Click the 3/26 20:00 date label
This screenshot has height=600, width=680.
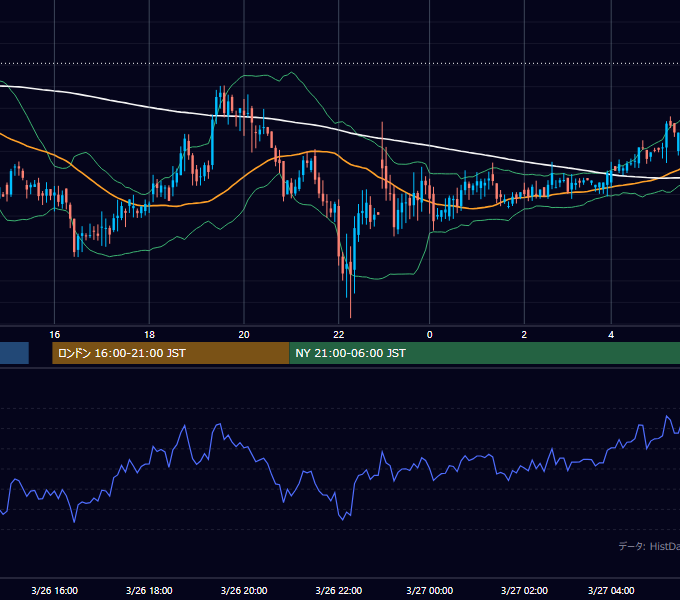(x=244, y=590)
